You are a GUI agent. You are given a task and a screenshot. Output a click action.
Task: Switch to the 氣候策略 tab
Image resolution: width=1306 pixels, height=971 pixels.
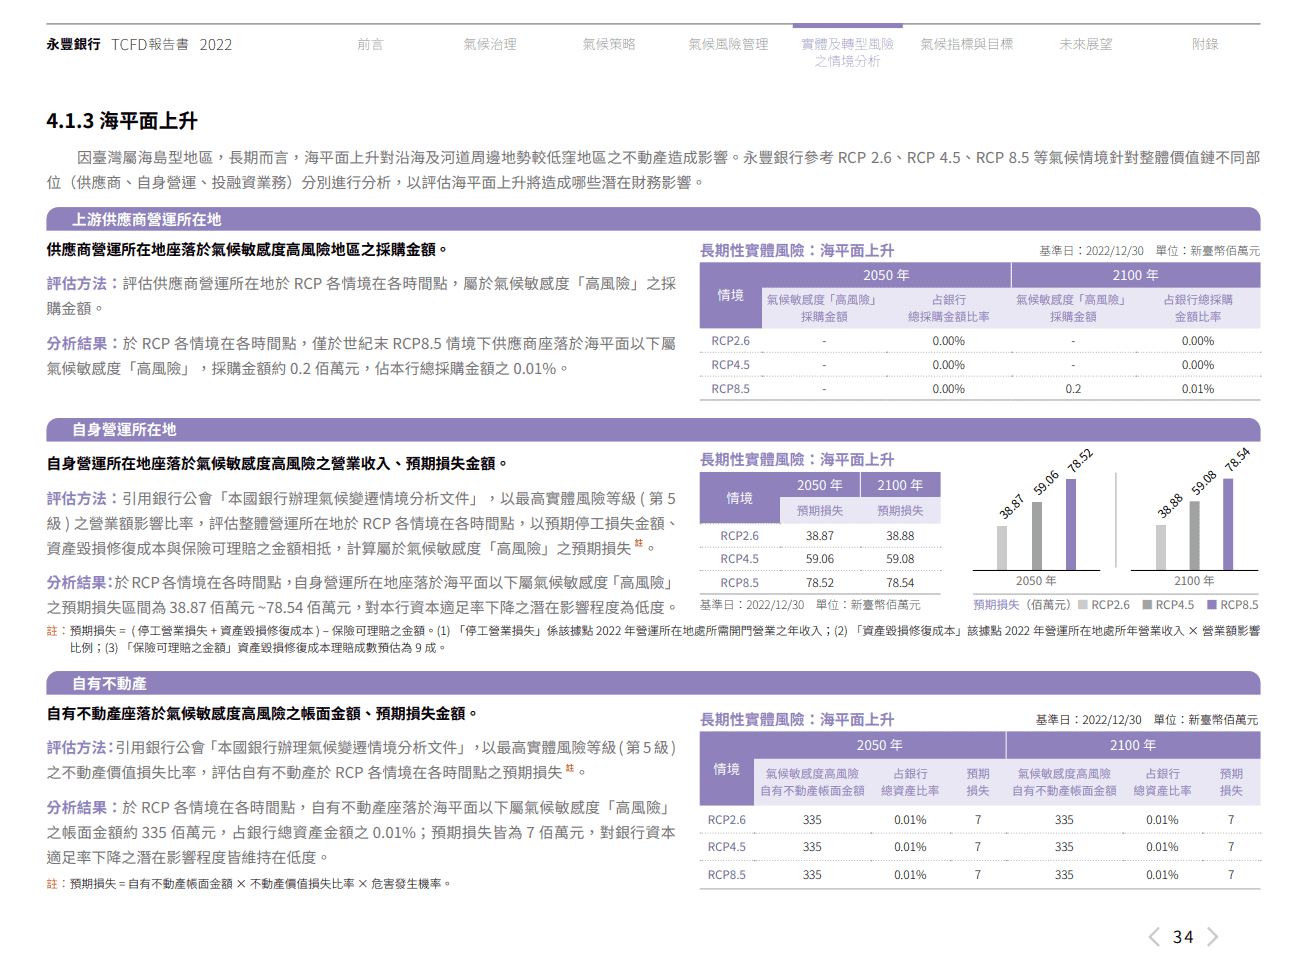tap(609, 44)
